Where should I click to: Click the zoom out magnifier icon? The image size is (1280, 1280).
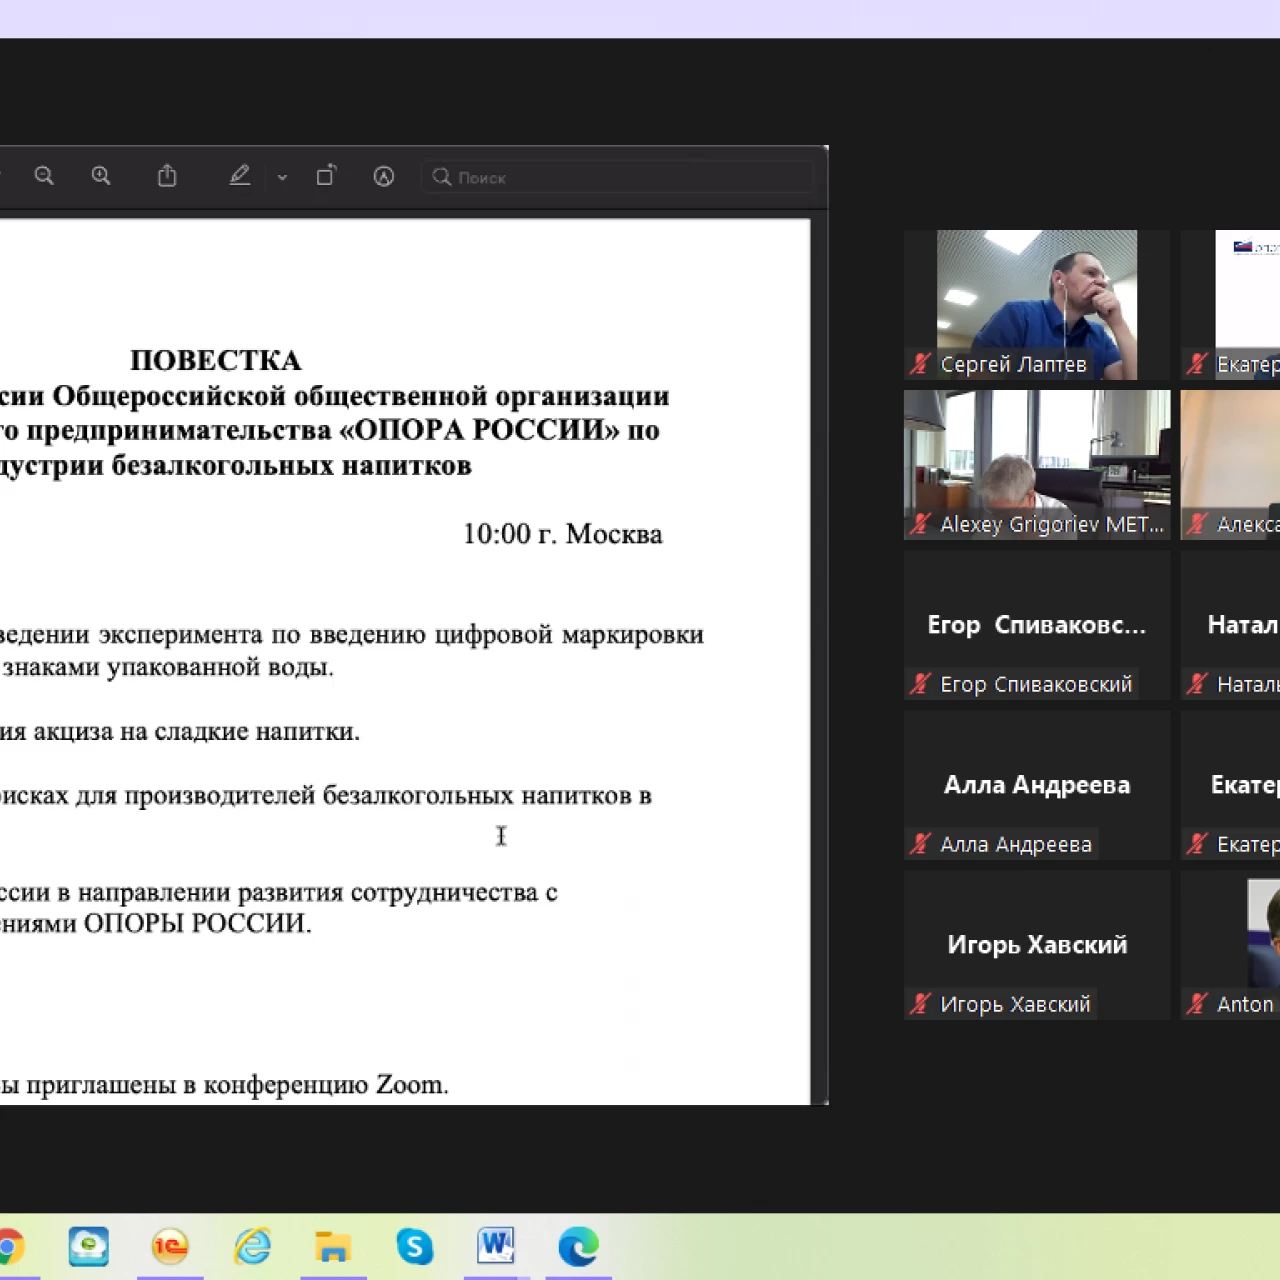[44, 176]
